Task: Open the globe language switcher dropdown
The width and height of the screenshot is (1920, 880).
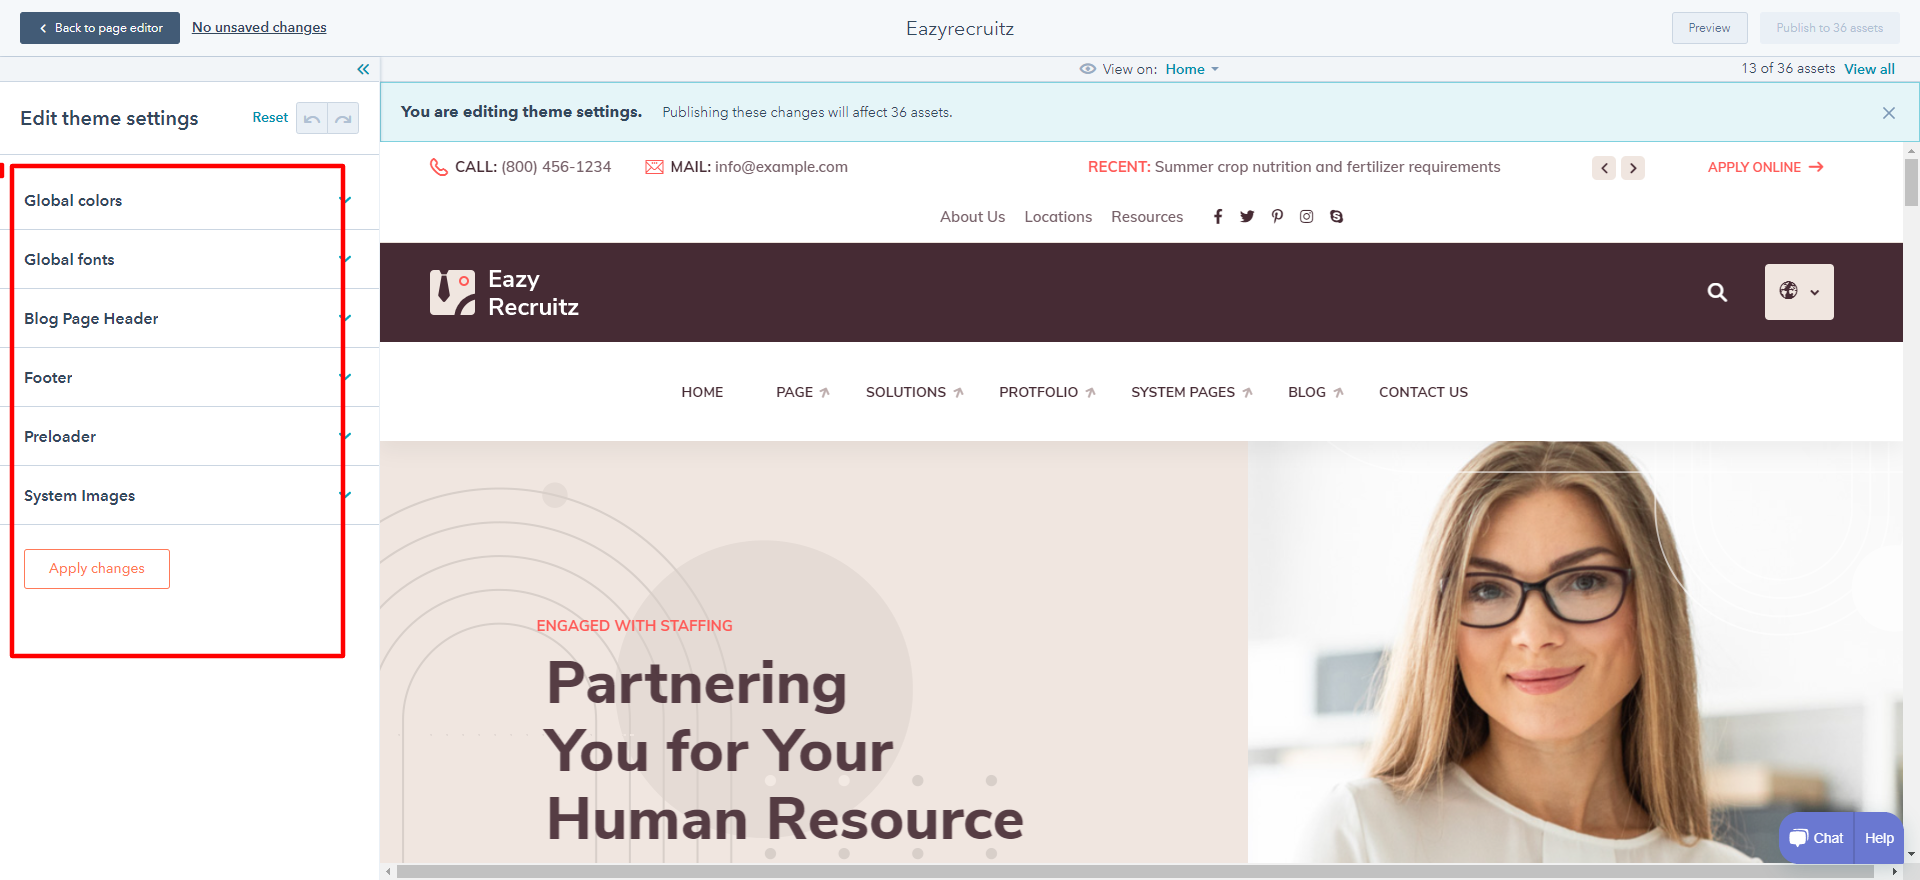Action: [x=1799, y=292]
